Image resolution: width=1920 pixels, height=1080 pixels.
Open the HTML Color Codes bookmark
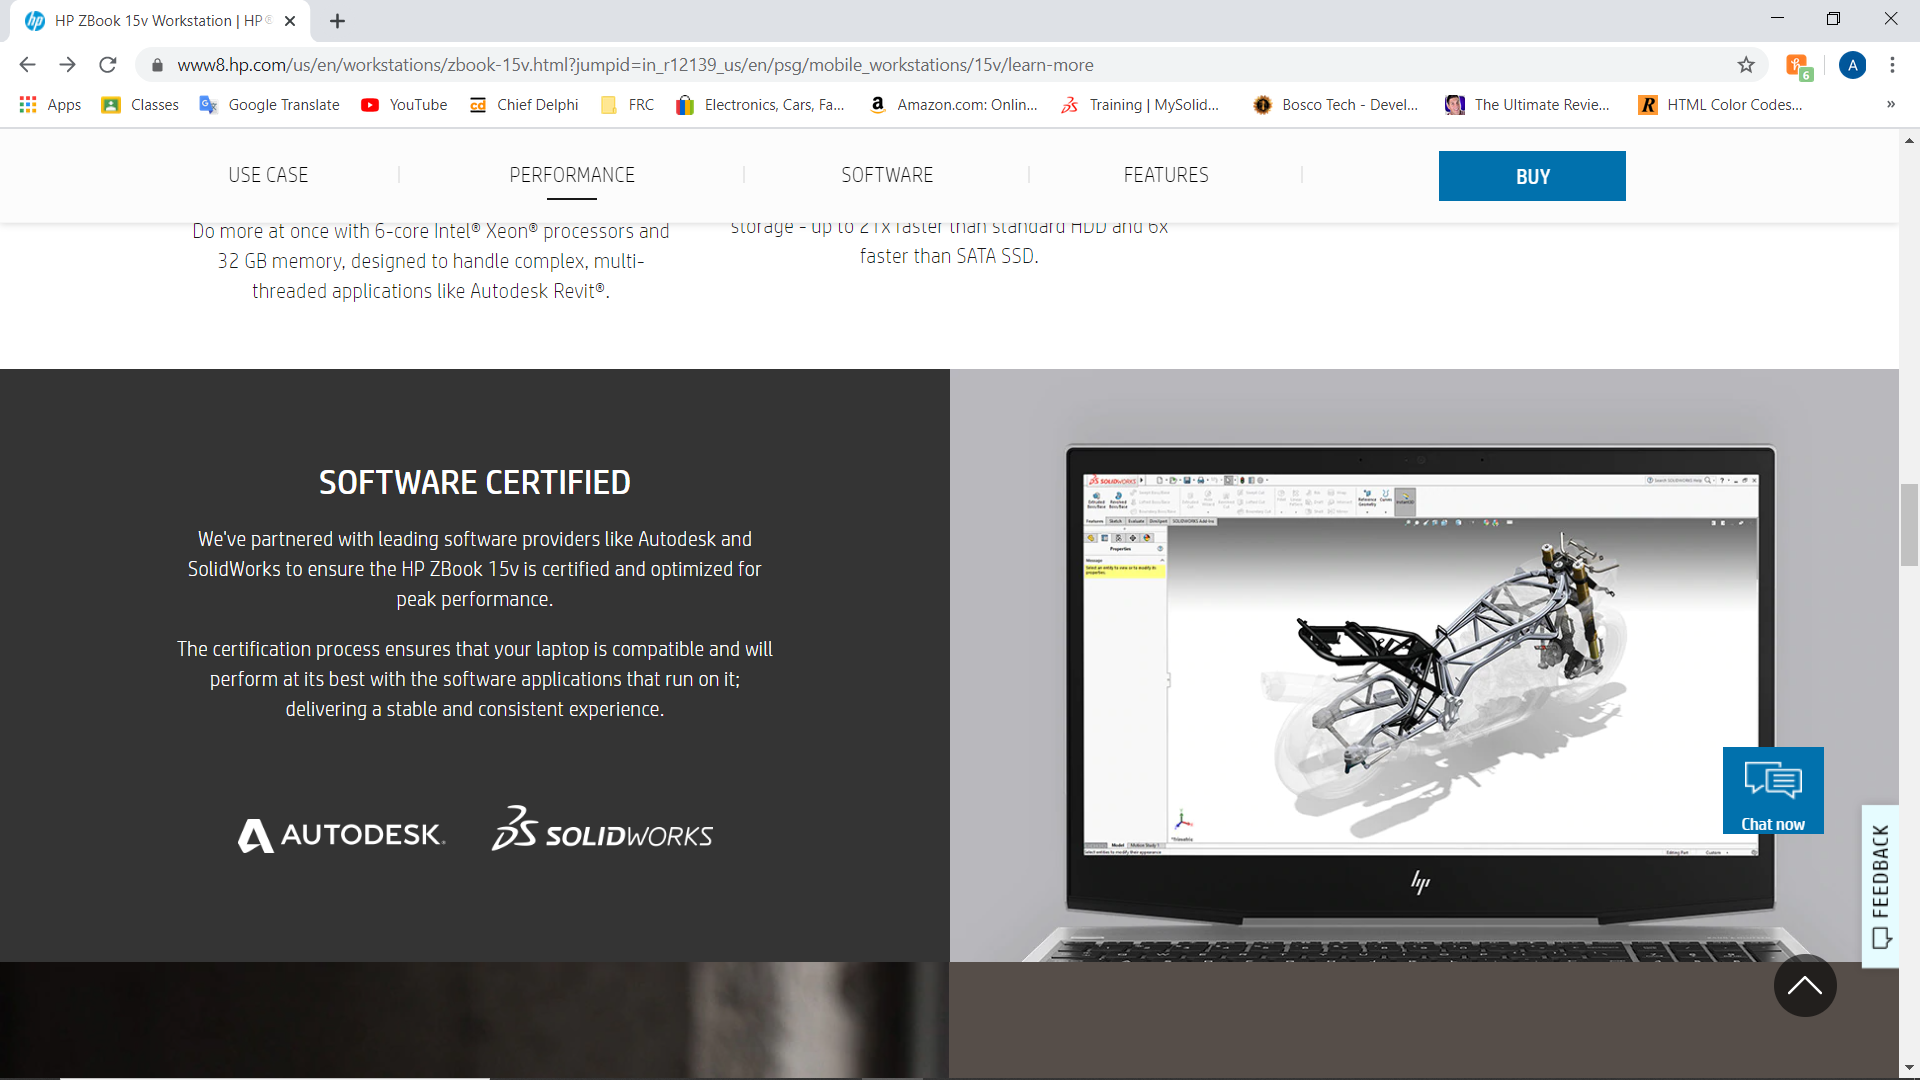point(1721,105)
